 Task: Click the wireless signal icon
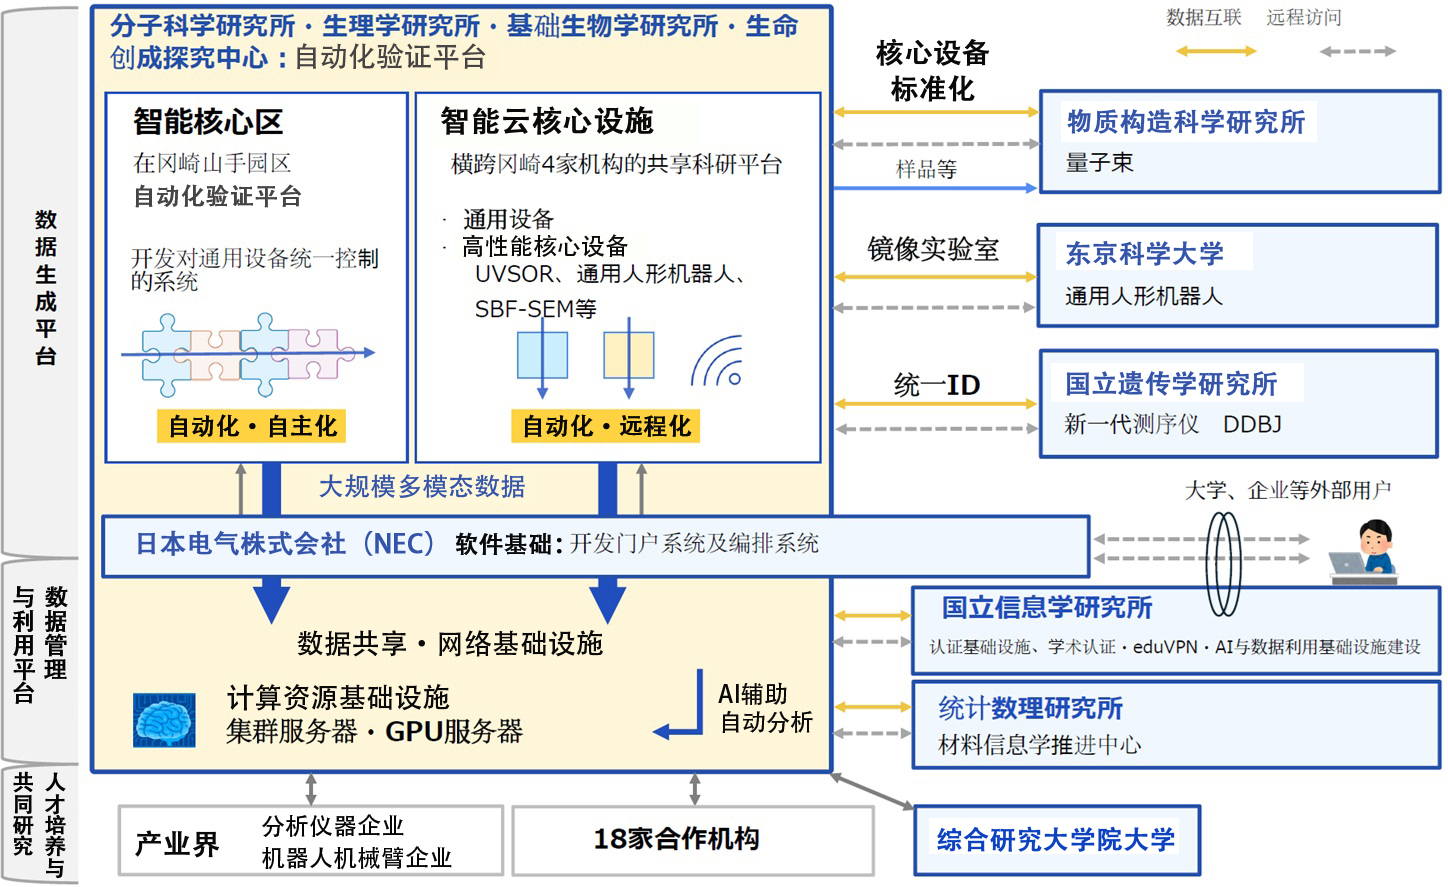click(717, 361)
